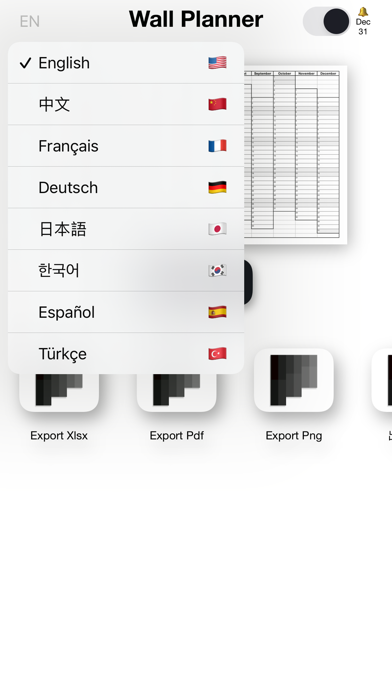Image resolution: width=392 pixels, height=696 pixels.
Task: Click the France flag icon
Action: pos(218,146)
